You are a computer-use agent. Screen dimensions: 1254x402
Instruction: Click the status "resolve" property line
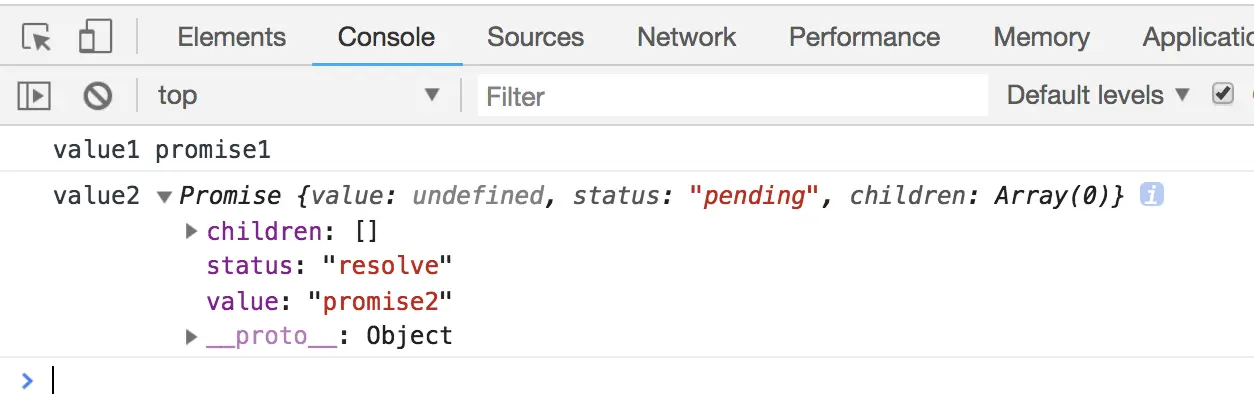pos(330,266)
